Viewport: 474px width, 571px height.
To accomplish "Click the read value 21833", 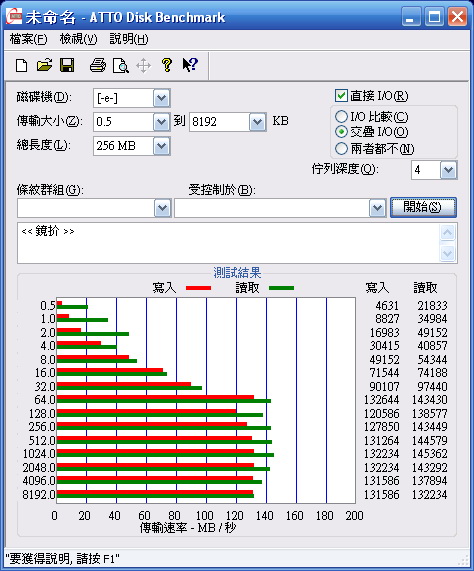I will pyautogui.click(x=432, y=306).
